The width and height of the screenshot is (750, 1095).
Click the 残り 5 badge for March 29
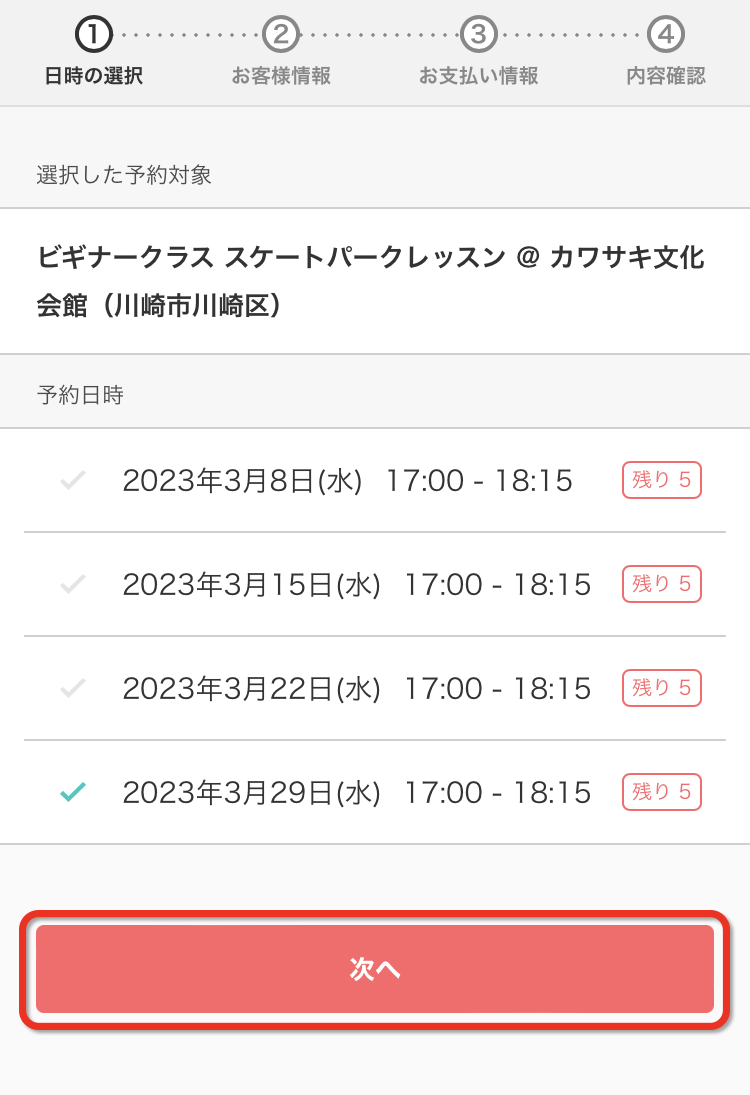661,792
